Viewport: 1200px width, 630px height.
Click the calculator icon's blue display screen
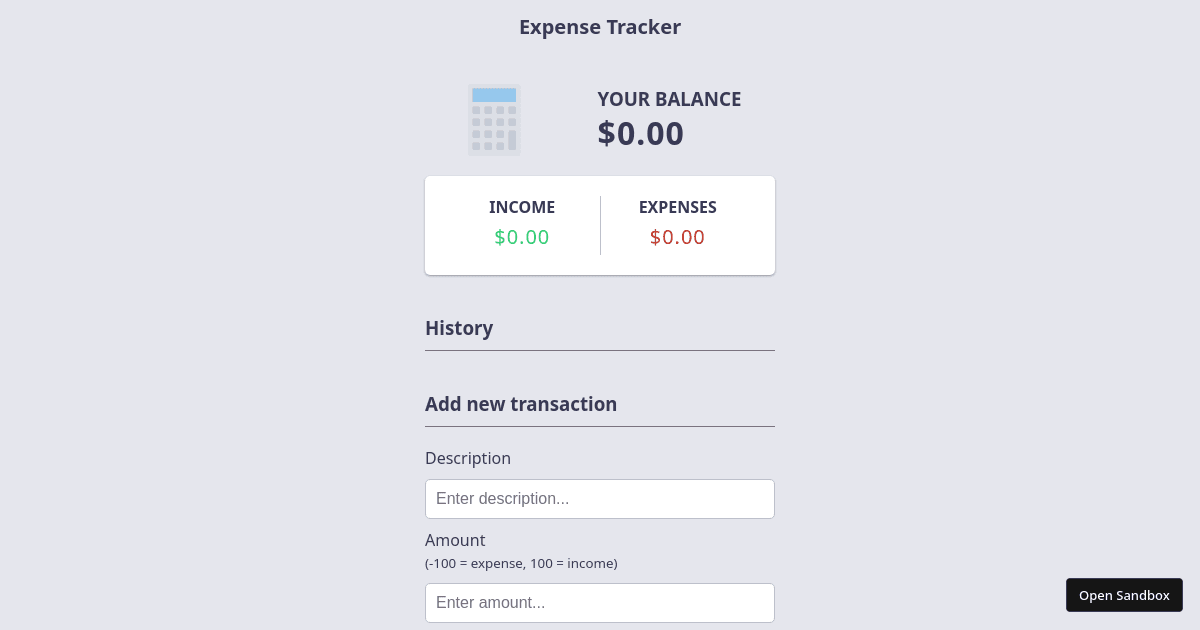pos(494,95)
